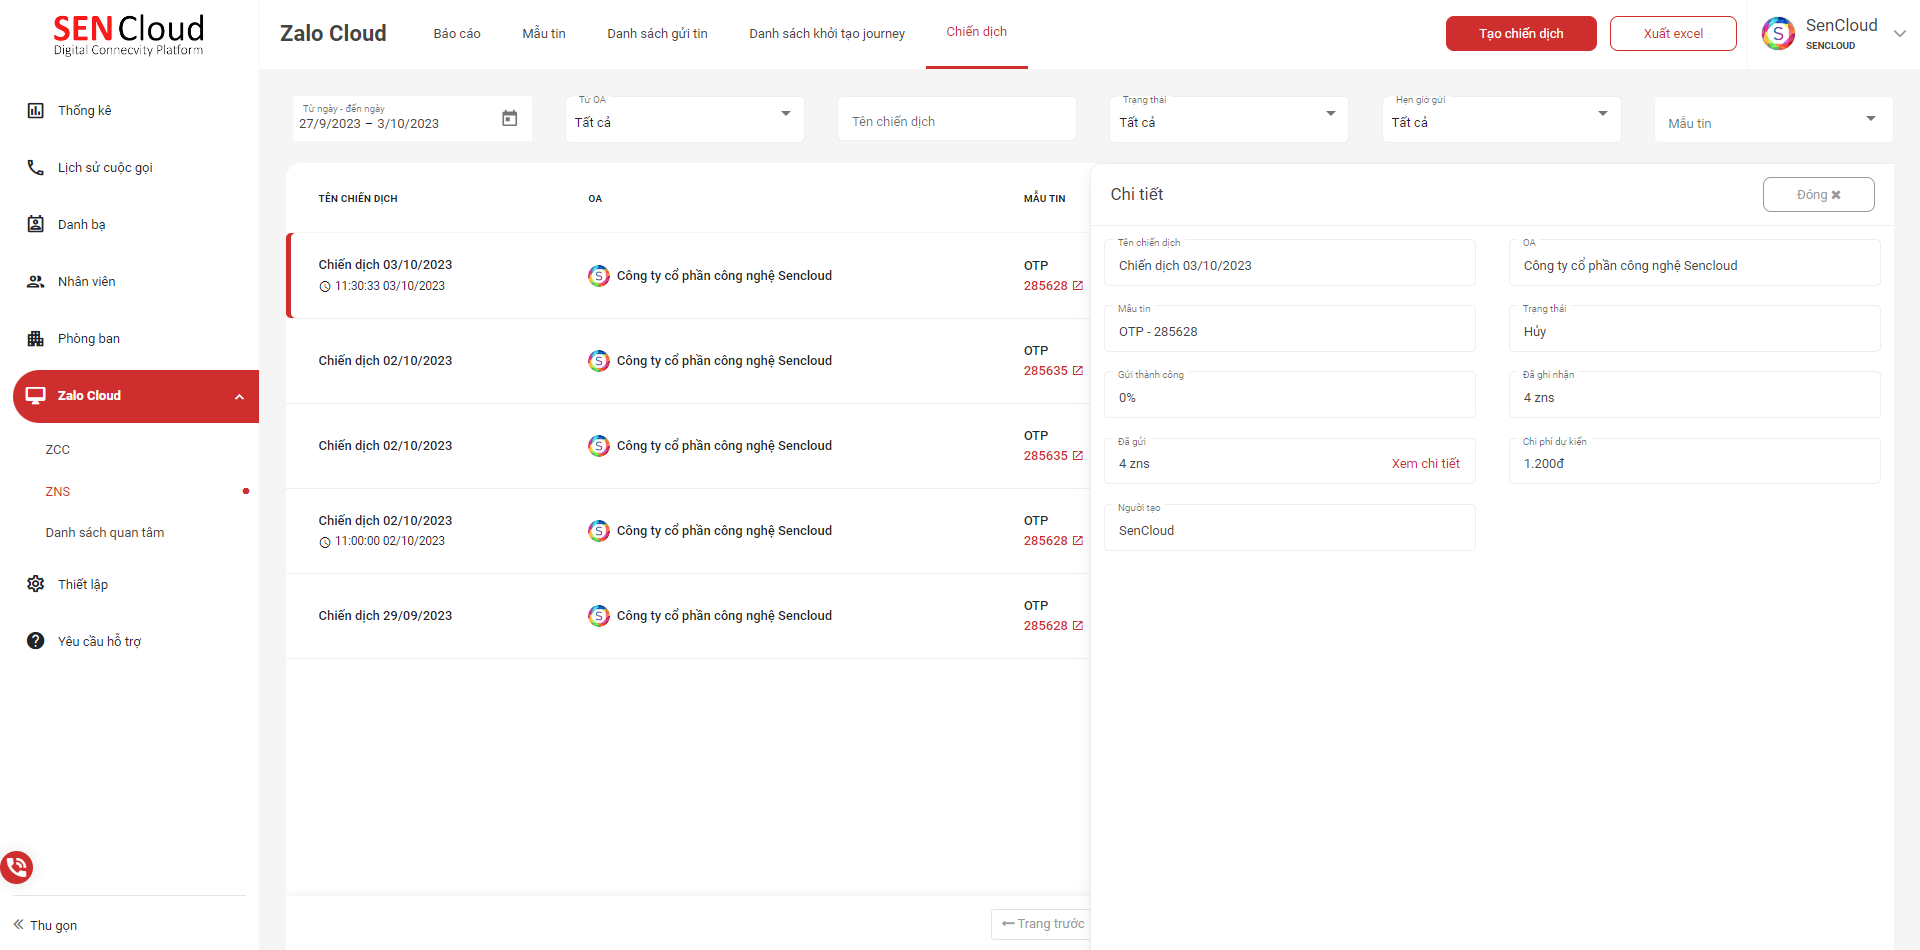This screenshot has width=1920, height=950.
Task: Click the Danh bạ contacts icon
Action: click(x=36, y=225)
